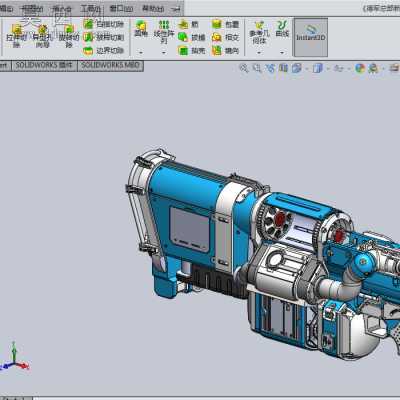
Task: Click the XYZ coordinate triad
Action: (x=14, y=357)
